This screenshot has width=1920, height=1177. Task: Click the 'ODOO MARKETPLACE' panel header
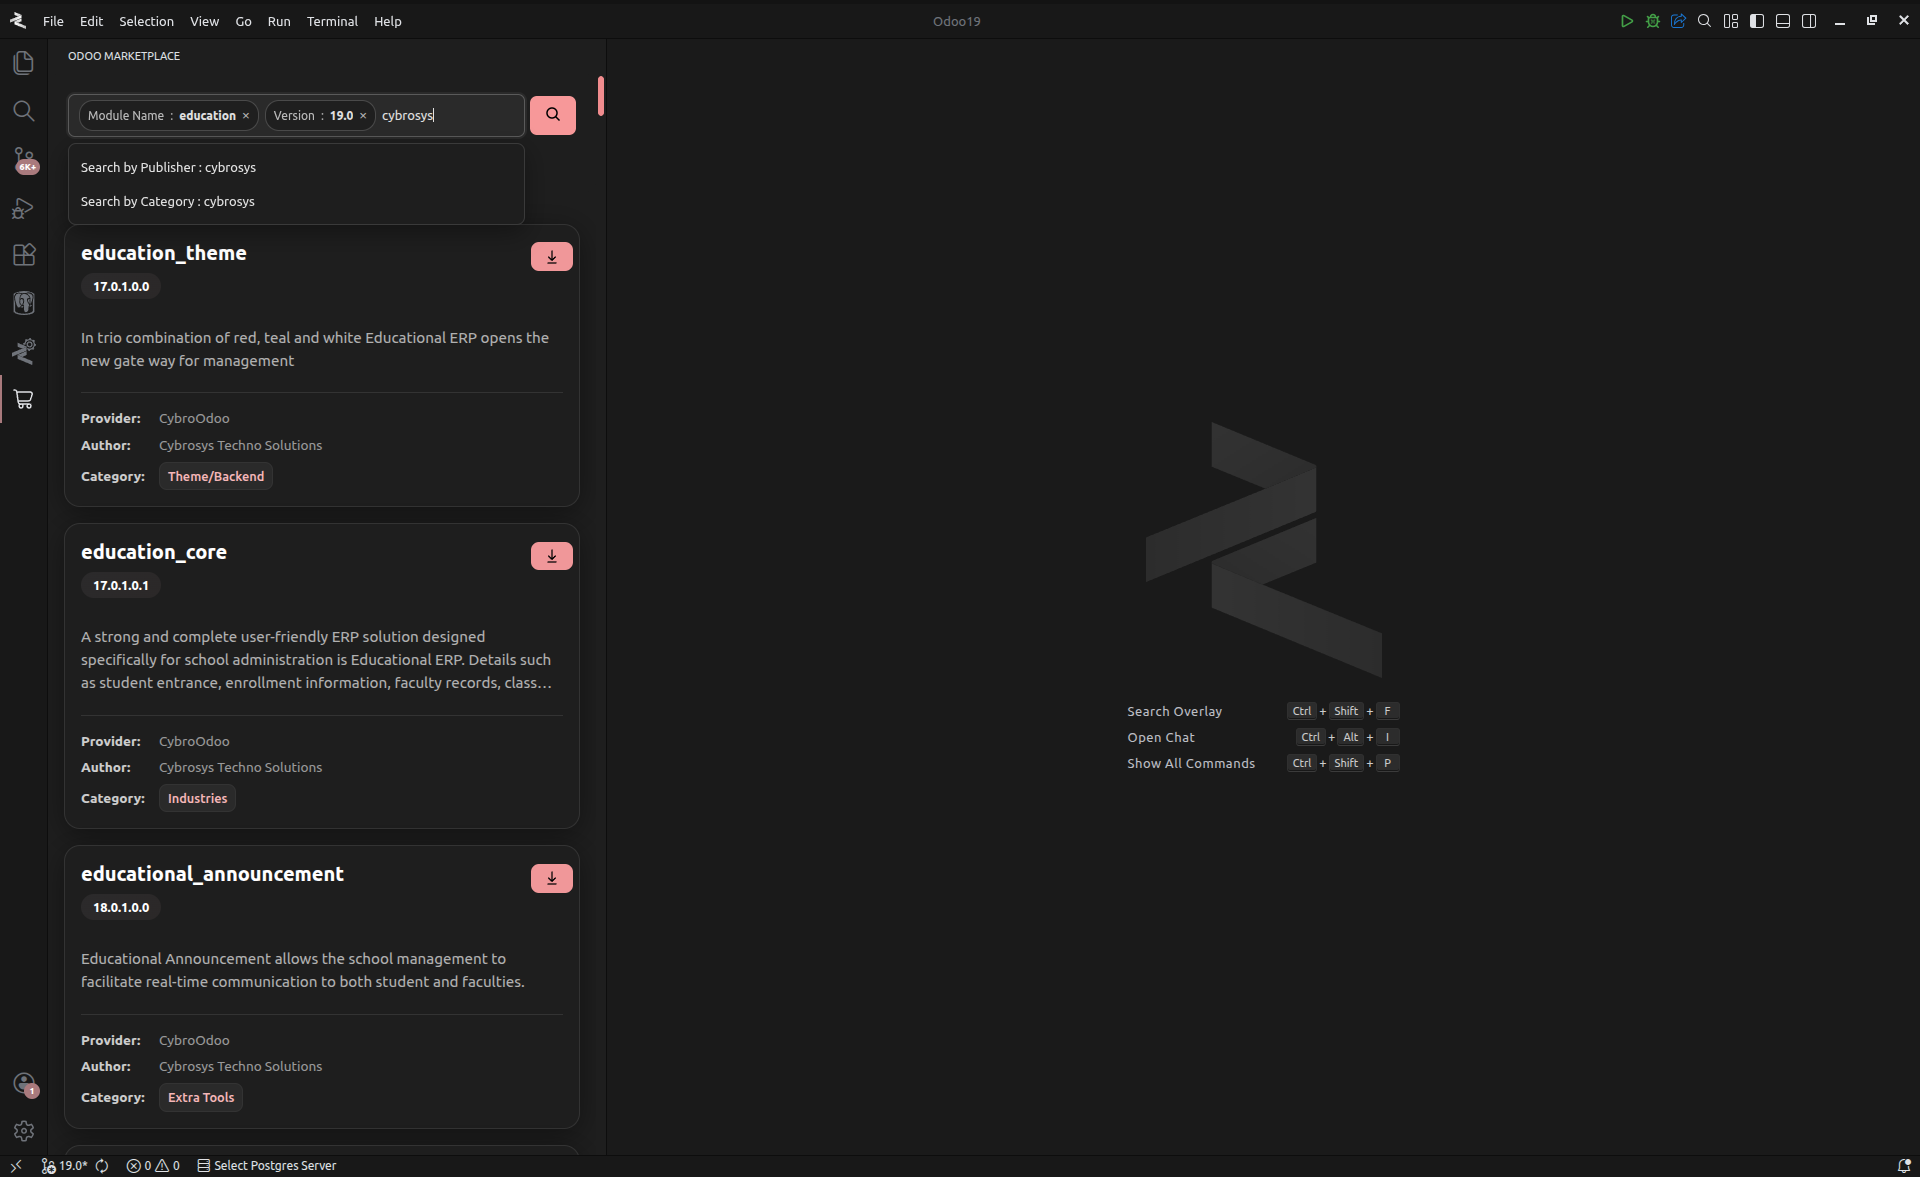click(124, 56)
